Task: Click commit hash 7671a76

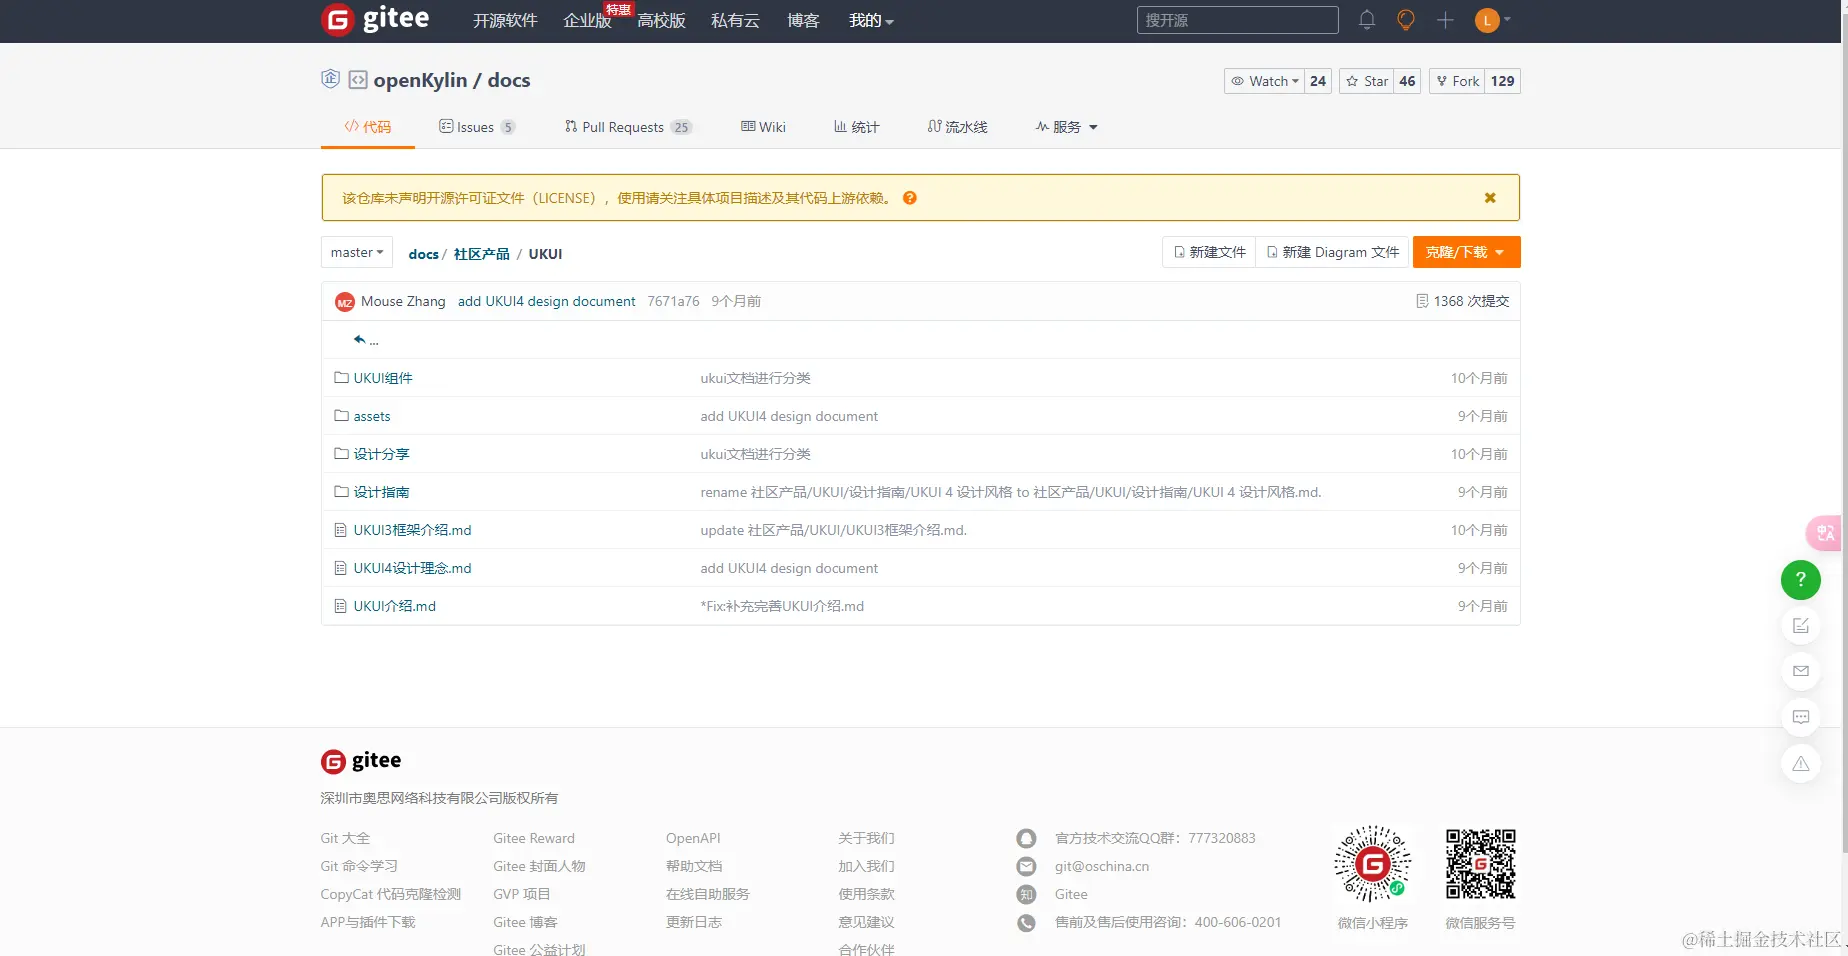Action: tap(673, 301)
